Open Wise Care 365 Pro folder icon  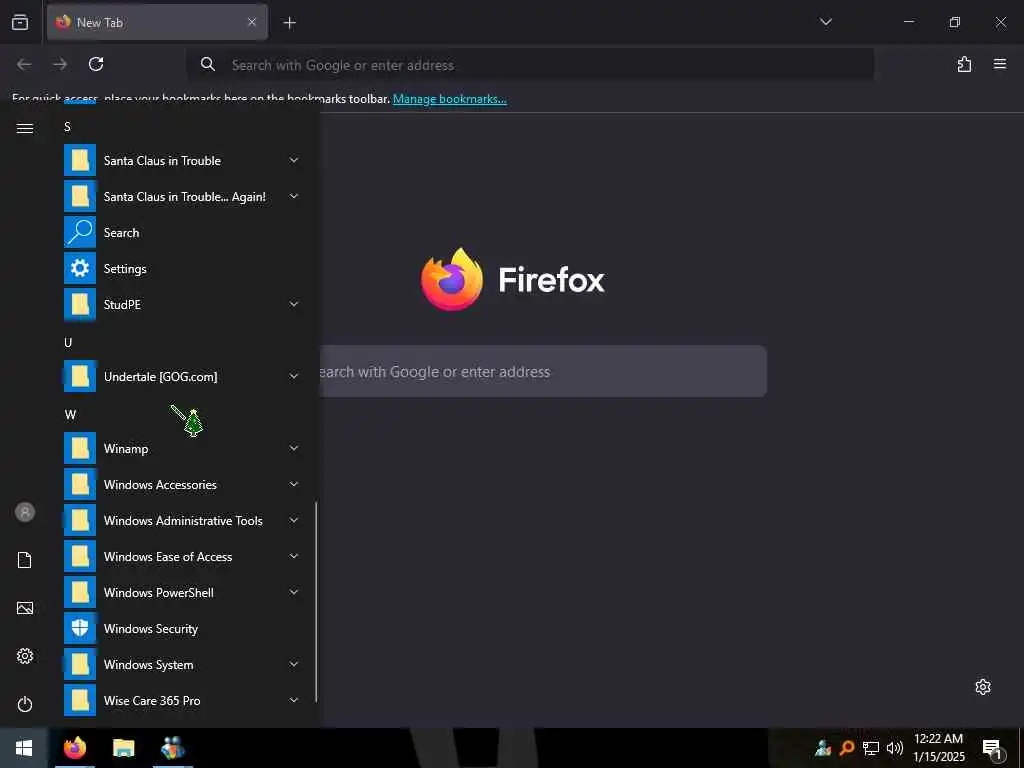pos(80,700)
